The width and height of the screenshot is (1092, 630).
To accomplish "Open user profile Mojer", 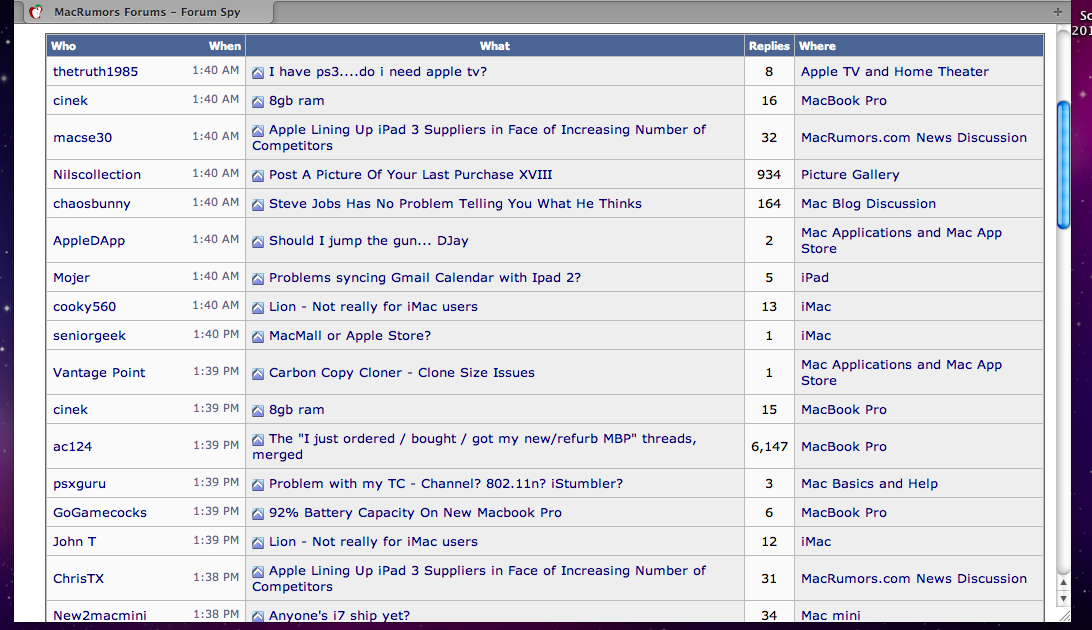I will (x=72, y=278).
